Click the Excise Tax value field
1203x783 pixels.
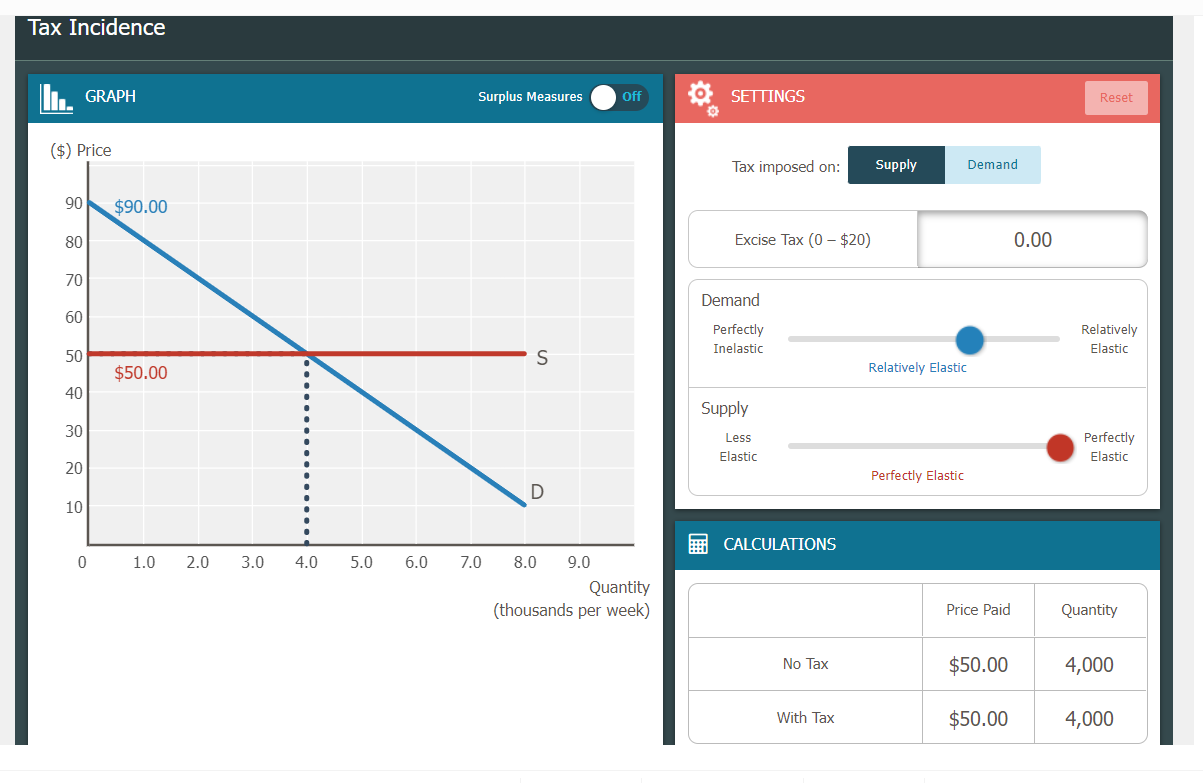click(1031, 239)
